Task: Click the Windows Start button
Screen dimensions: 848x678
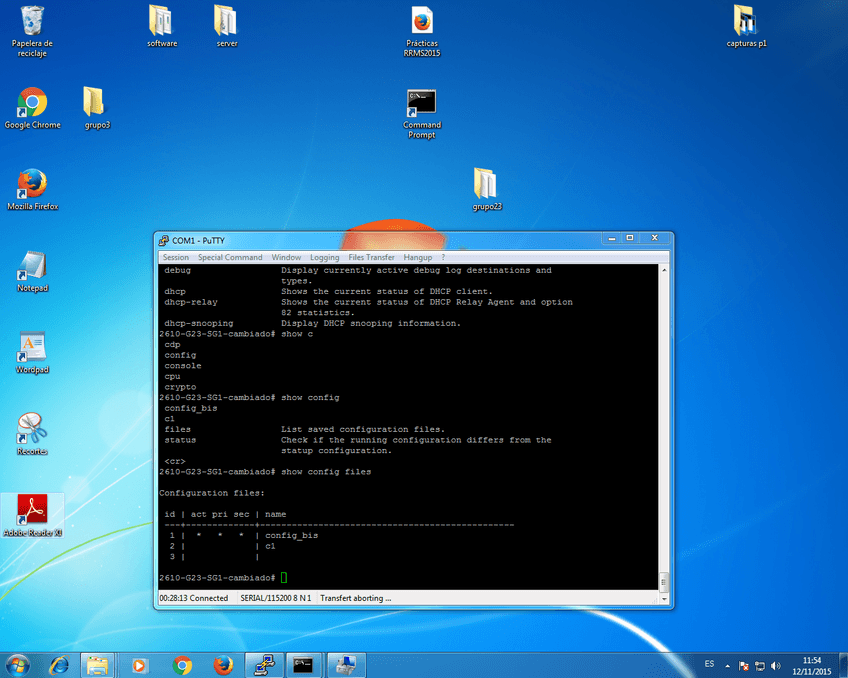Action: click(18, 664)
